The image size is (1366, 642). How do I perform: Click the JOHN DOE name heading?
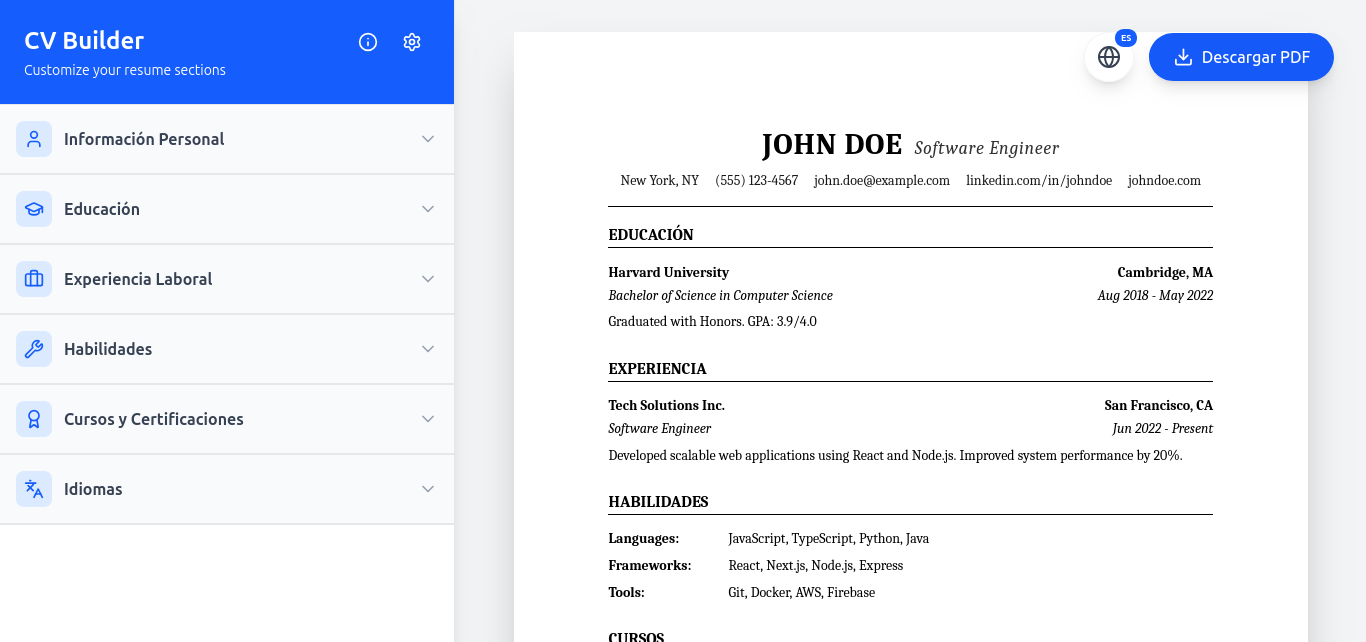pos(831,145)
